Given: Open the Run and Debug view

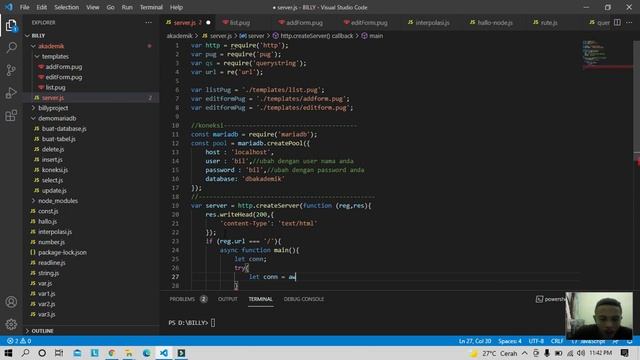Looking at the screenshot, I should point(11,93).
